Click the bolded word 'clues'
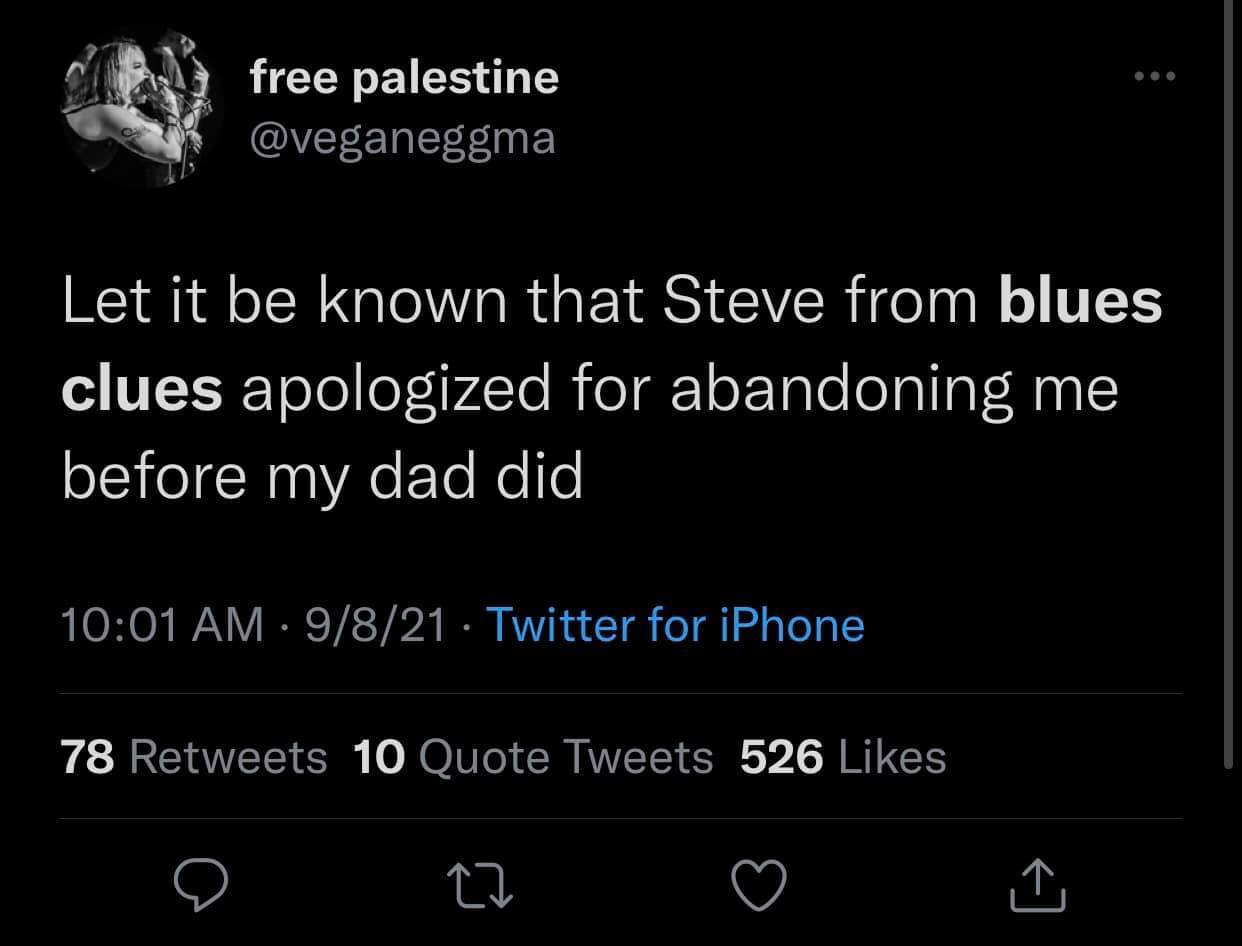1242x946 pixels. coord(141,388)
